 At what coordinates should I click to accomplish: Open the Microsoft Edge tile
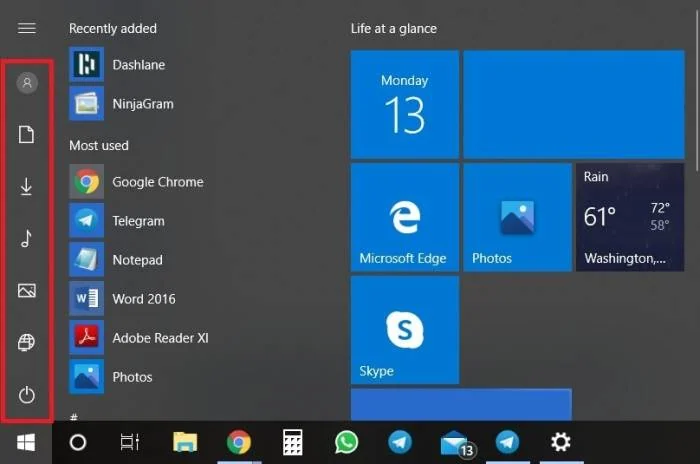point(404,217)
